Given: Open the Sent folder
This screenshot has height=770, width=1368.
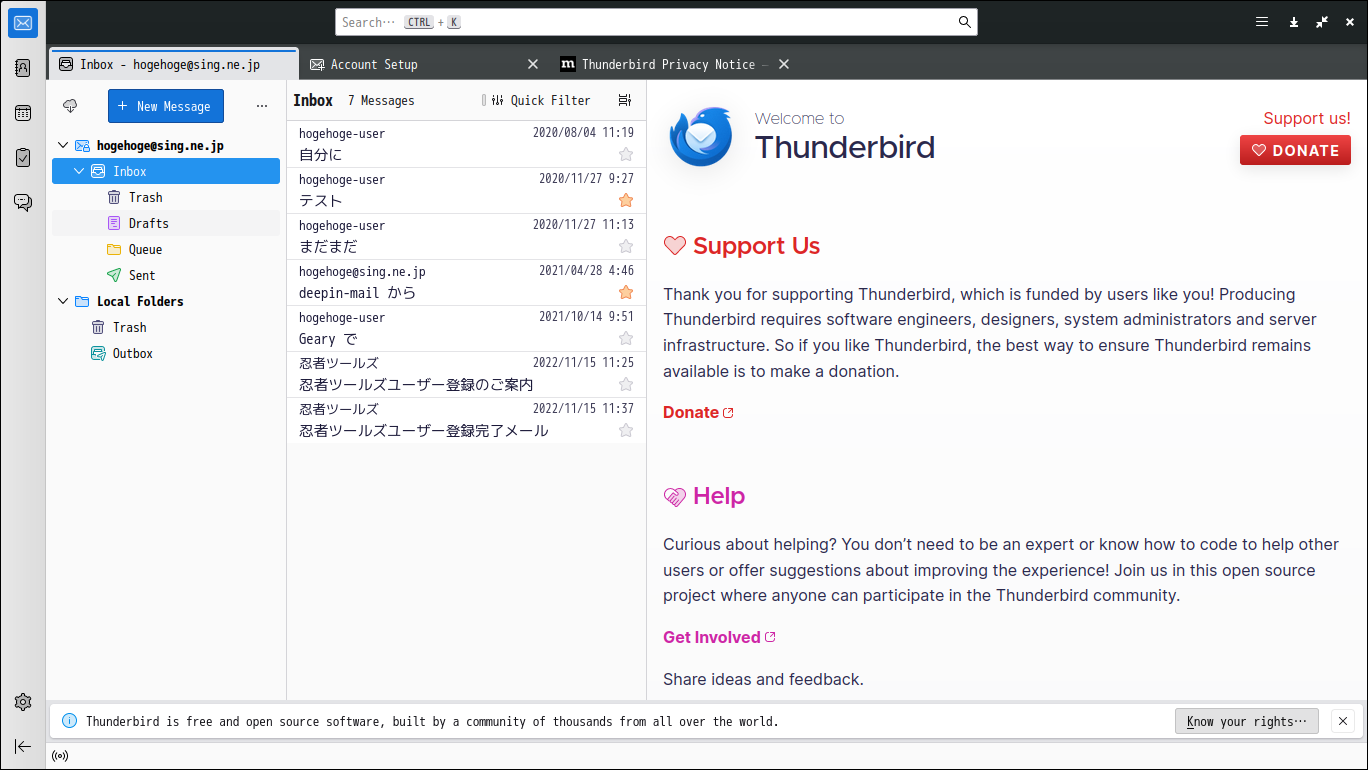Looking at the screenshot, I should click(166, 275).
